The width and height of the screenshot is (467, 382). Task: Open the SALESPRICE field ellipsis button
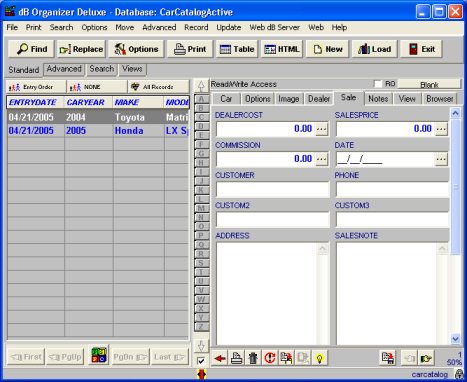point(441,129)
